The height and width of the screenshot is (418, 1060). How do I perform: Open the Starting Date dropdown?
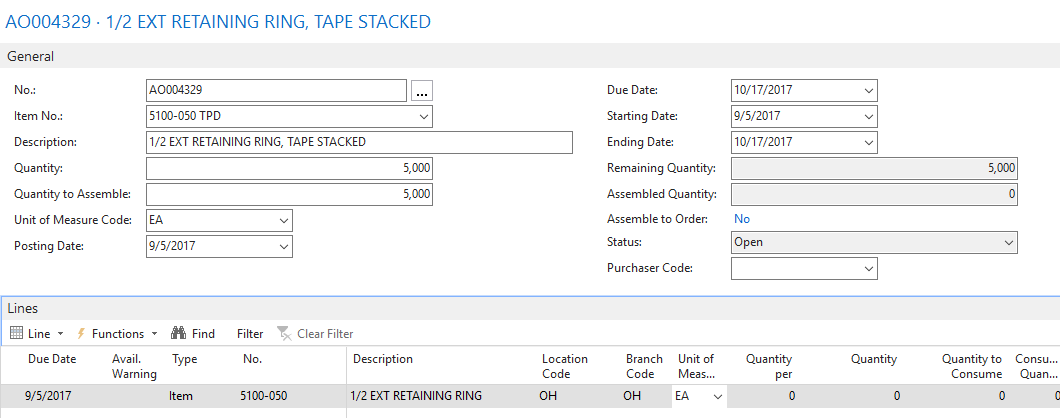(x=869, y=116)
